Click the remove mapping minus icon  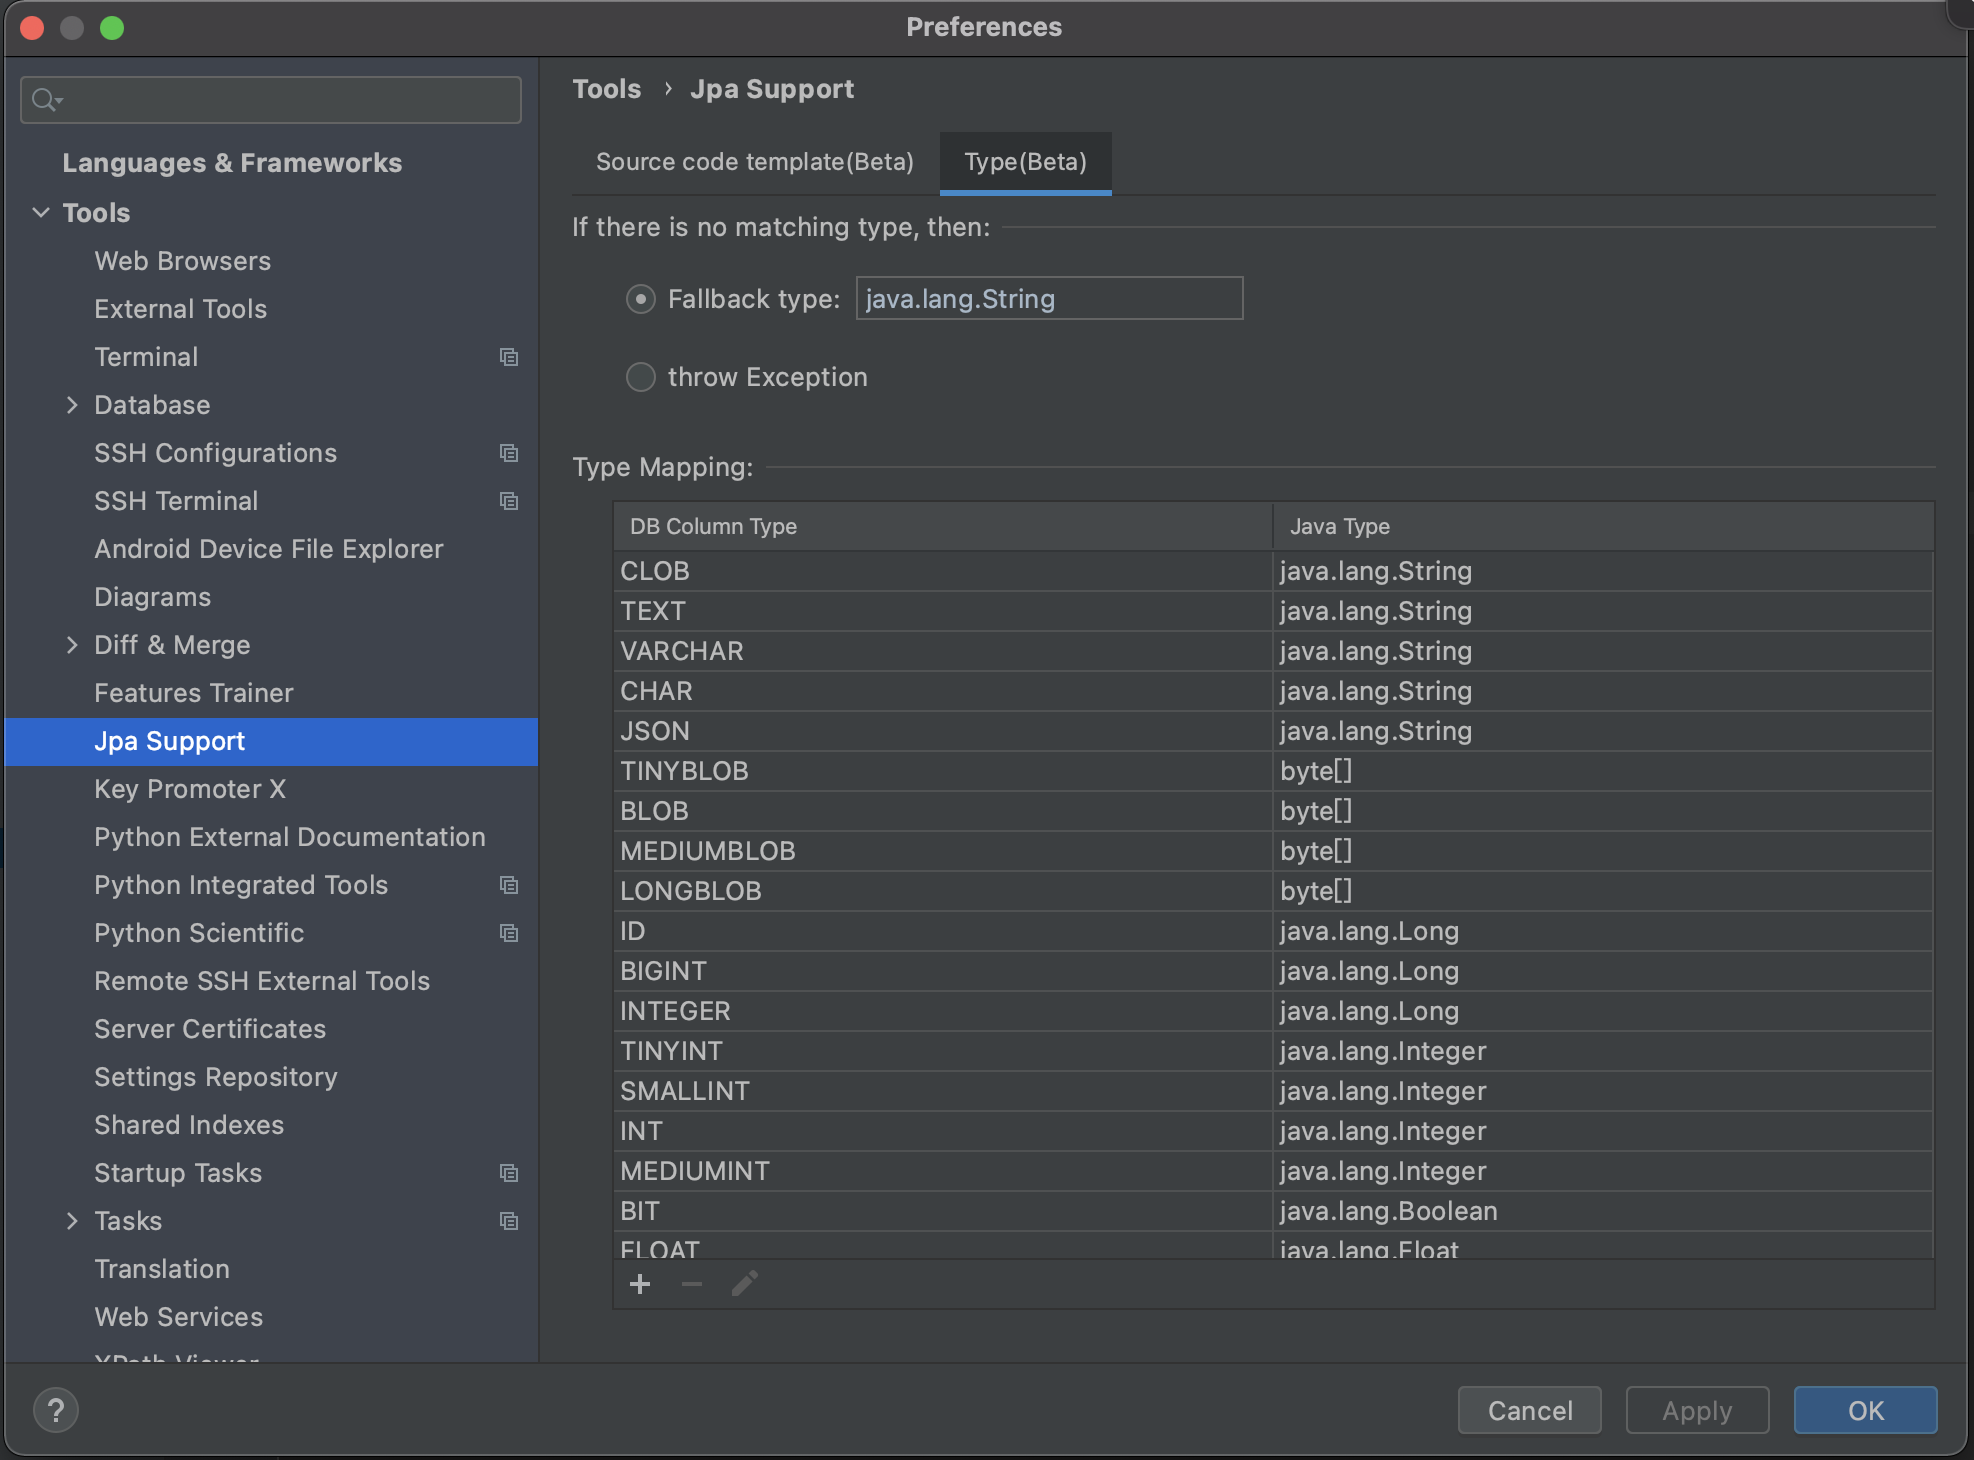coord(692,1284)
